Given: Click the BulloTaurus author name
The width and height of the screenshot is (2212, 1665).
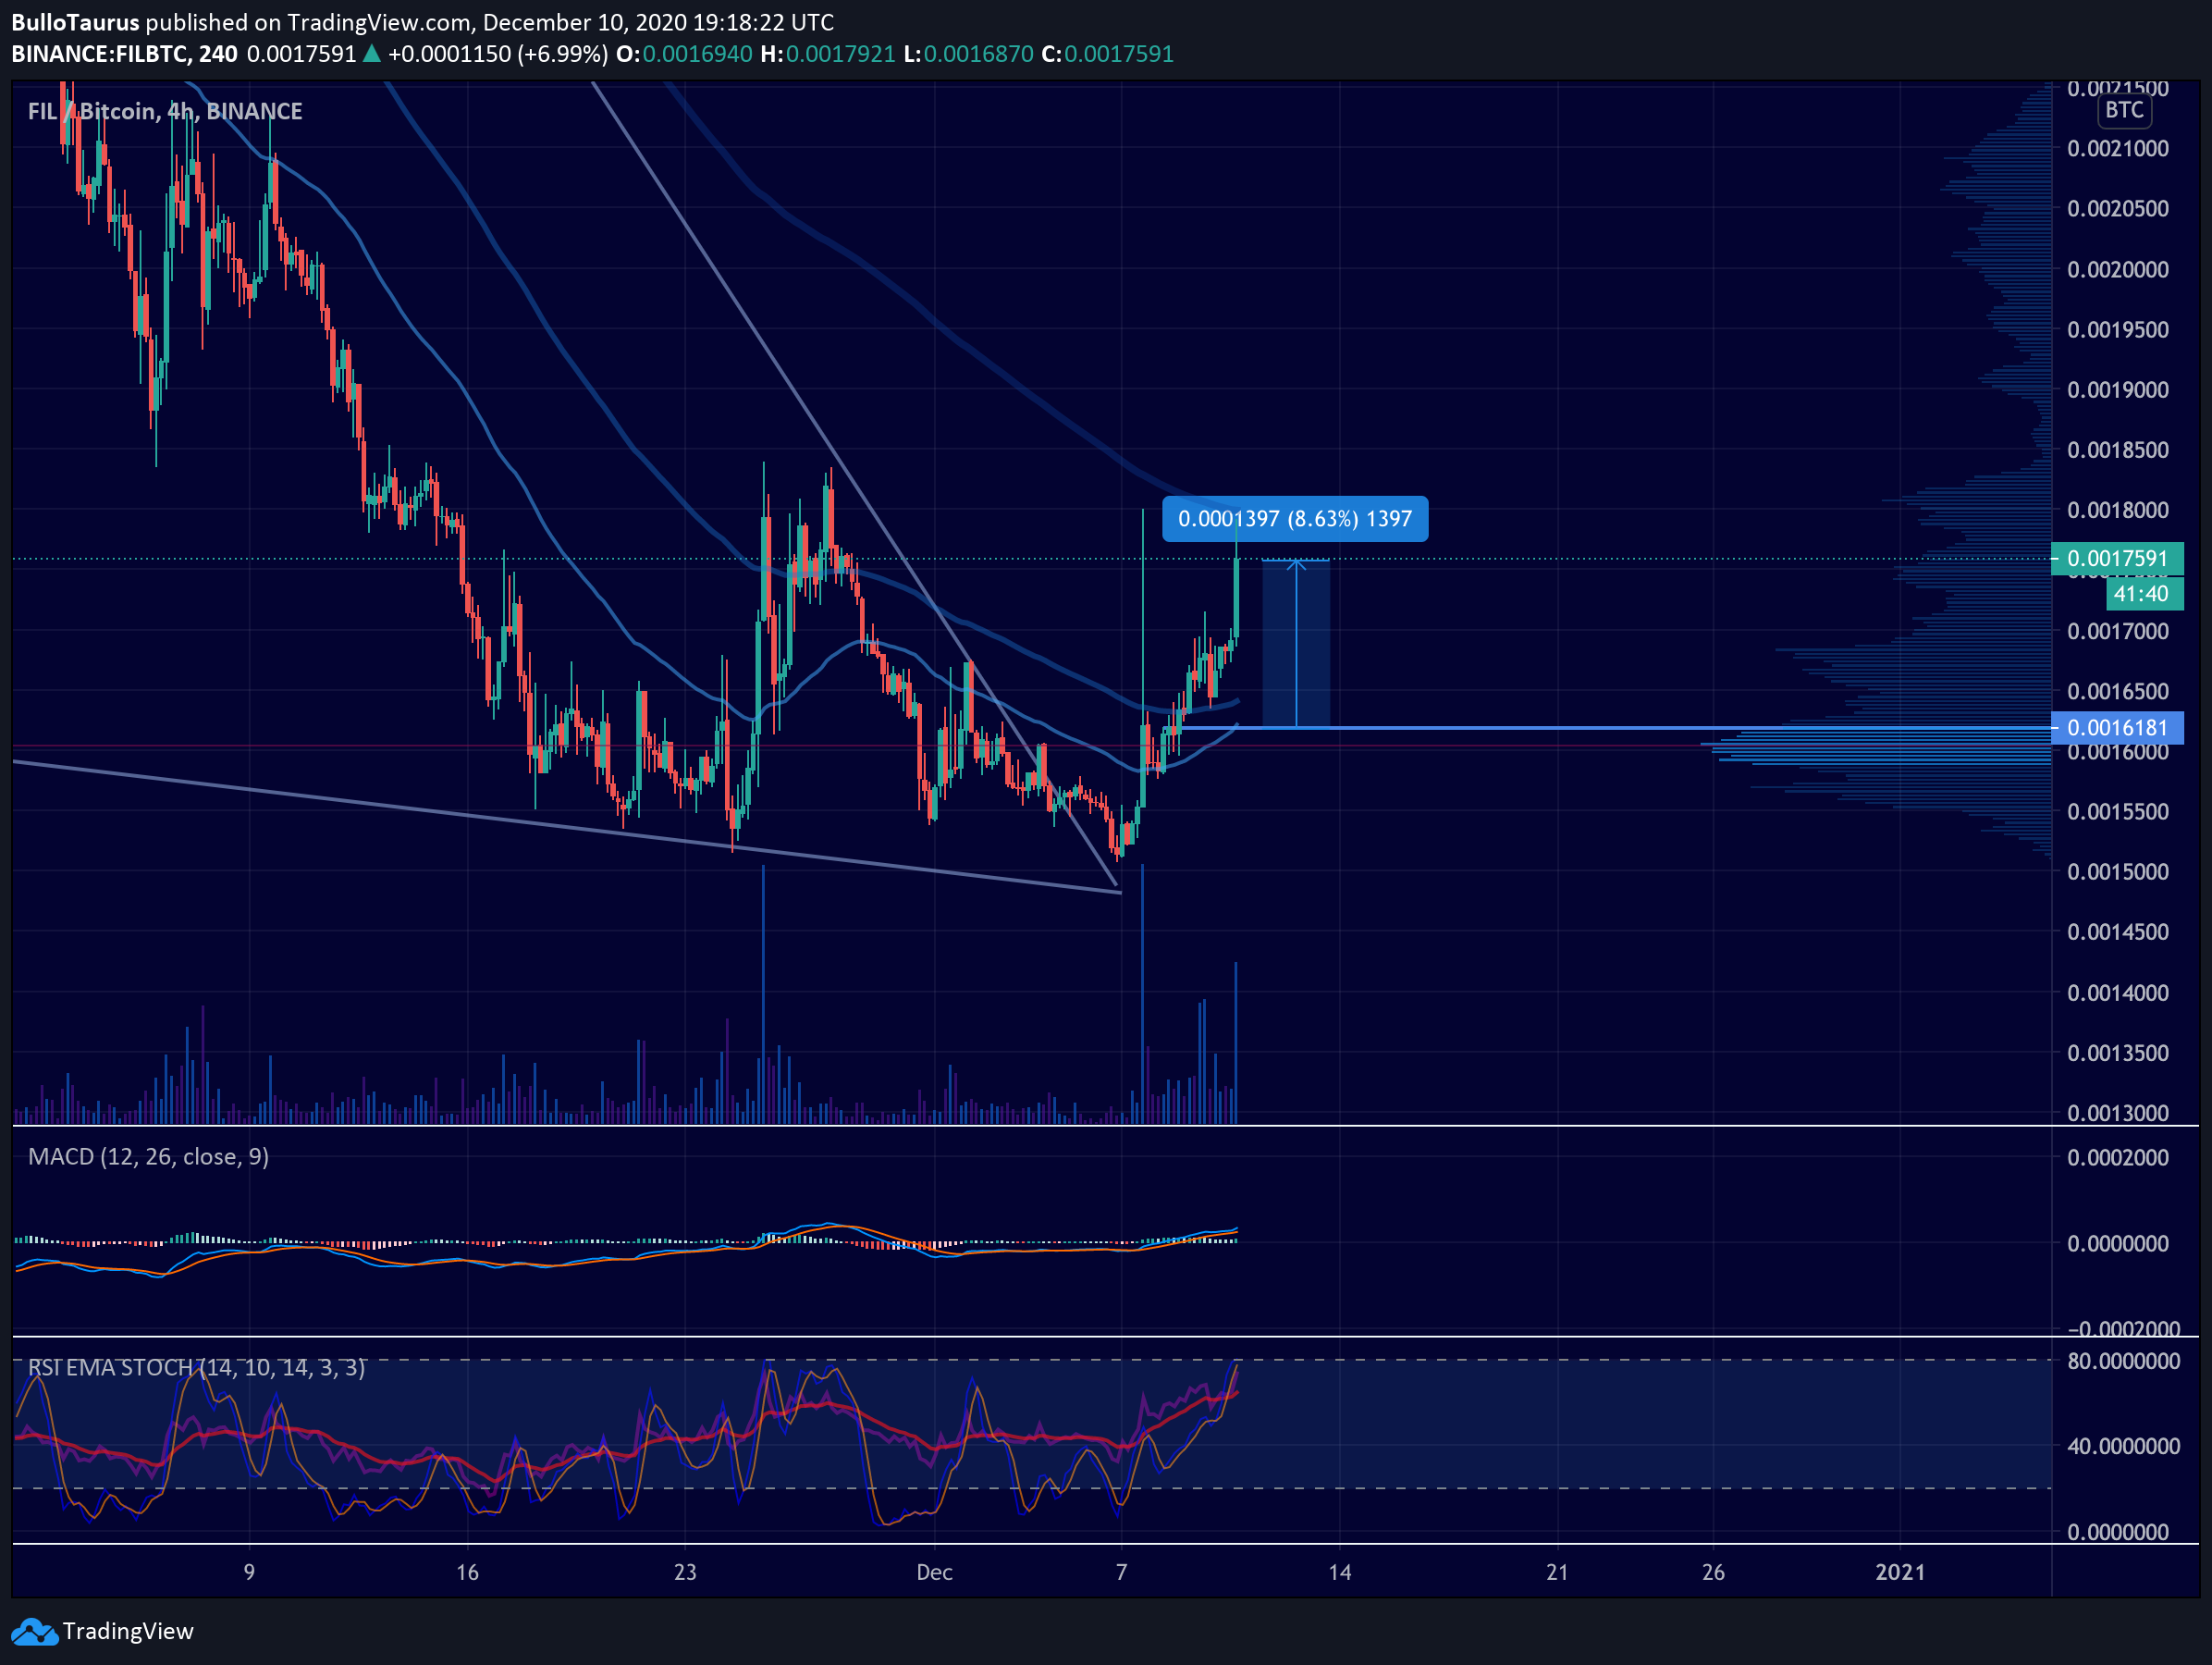Looking at the screenshot, I should pos(75,22).
